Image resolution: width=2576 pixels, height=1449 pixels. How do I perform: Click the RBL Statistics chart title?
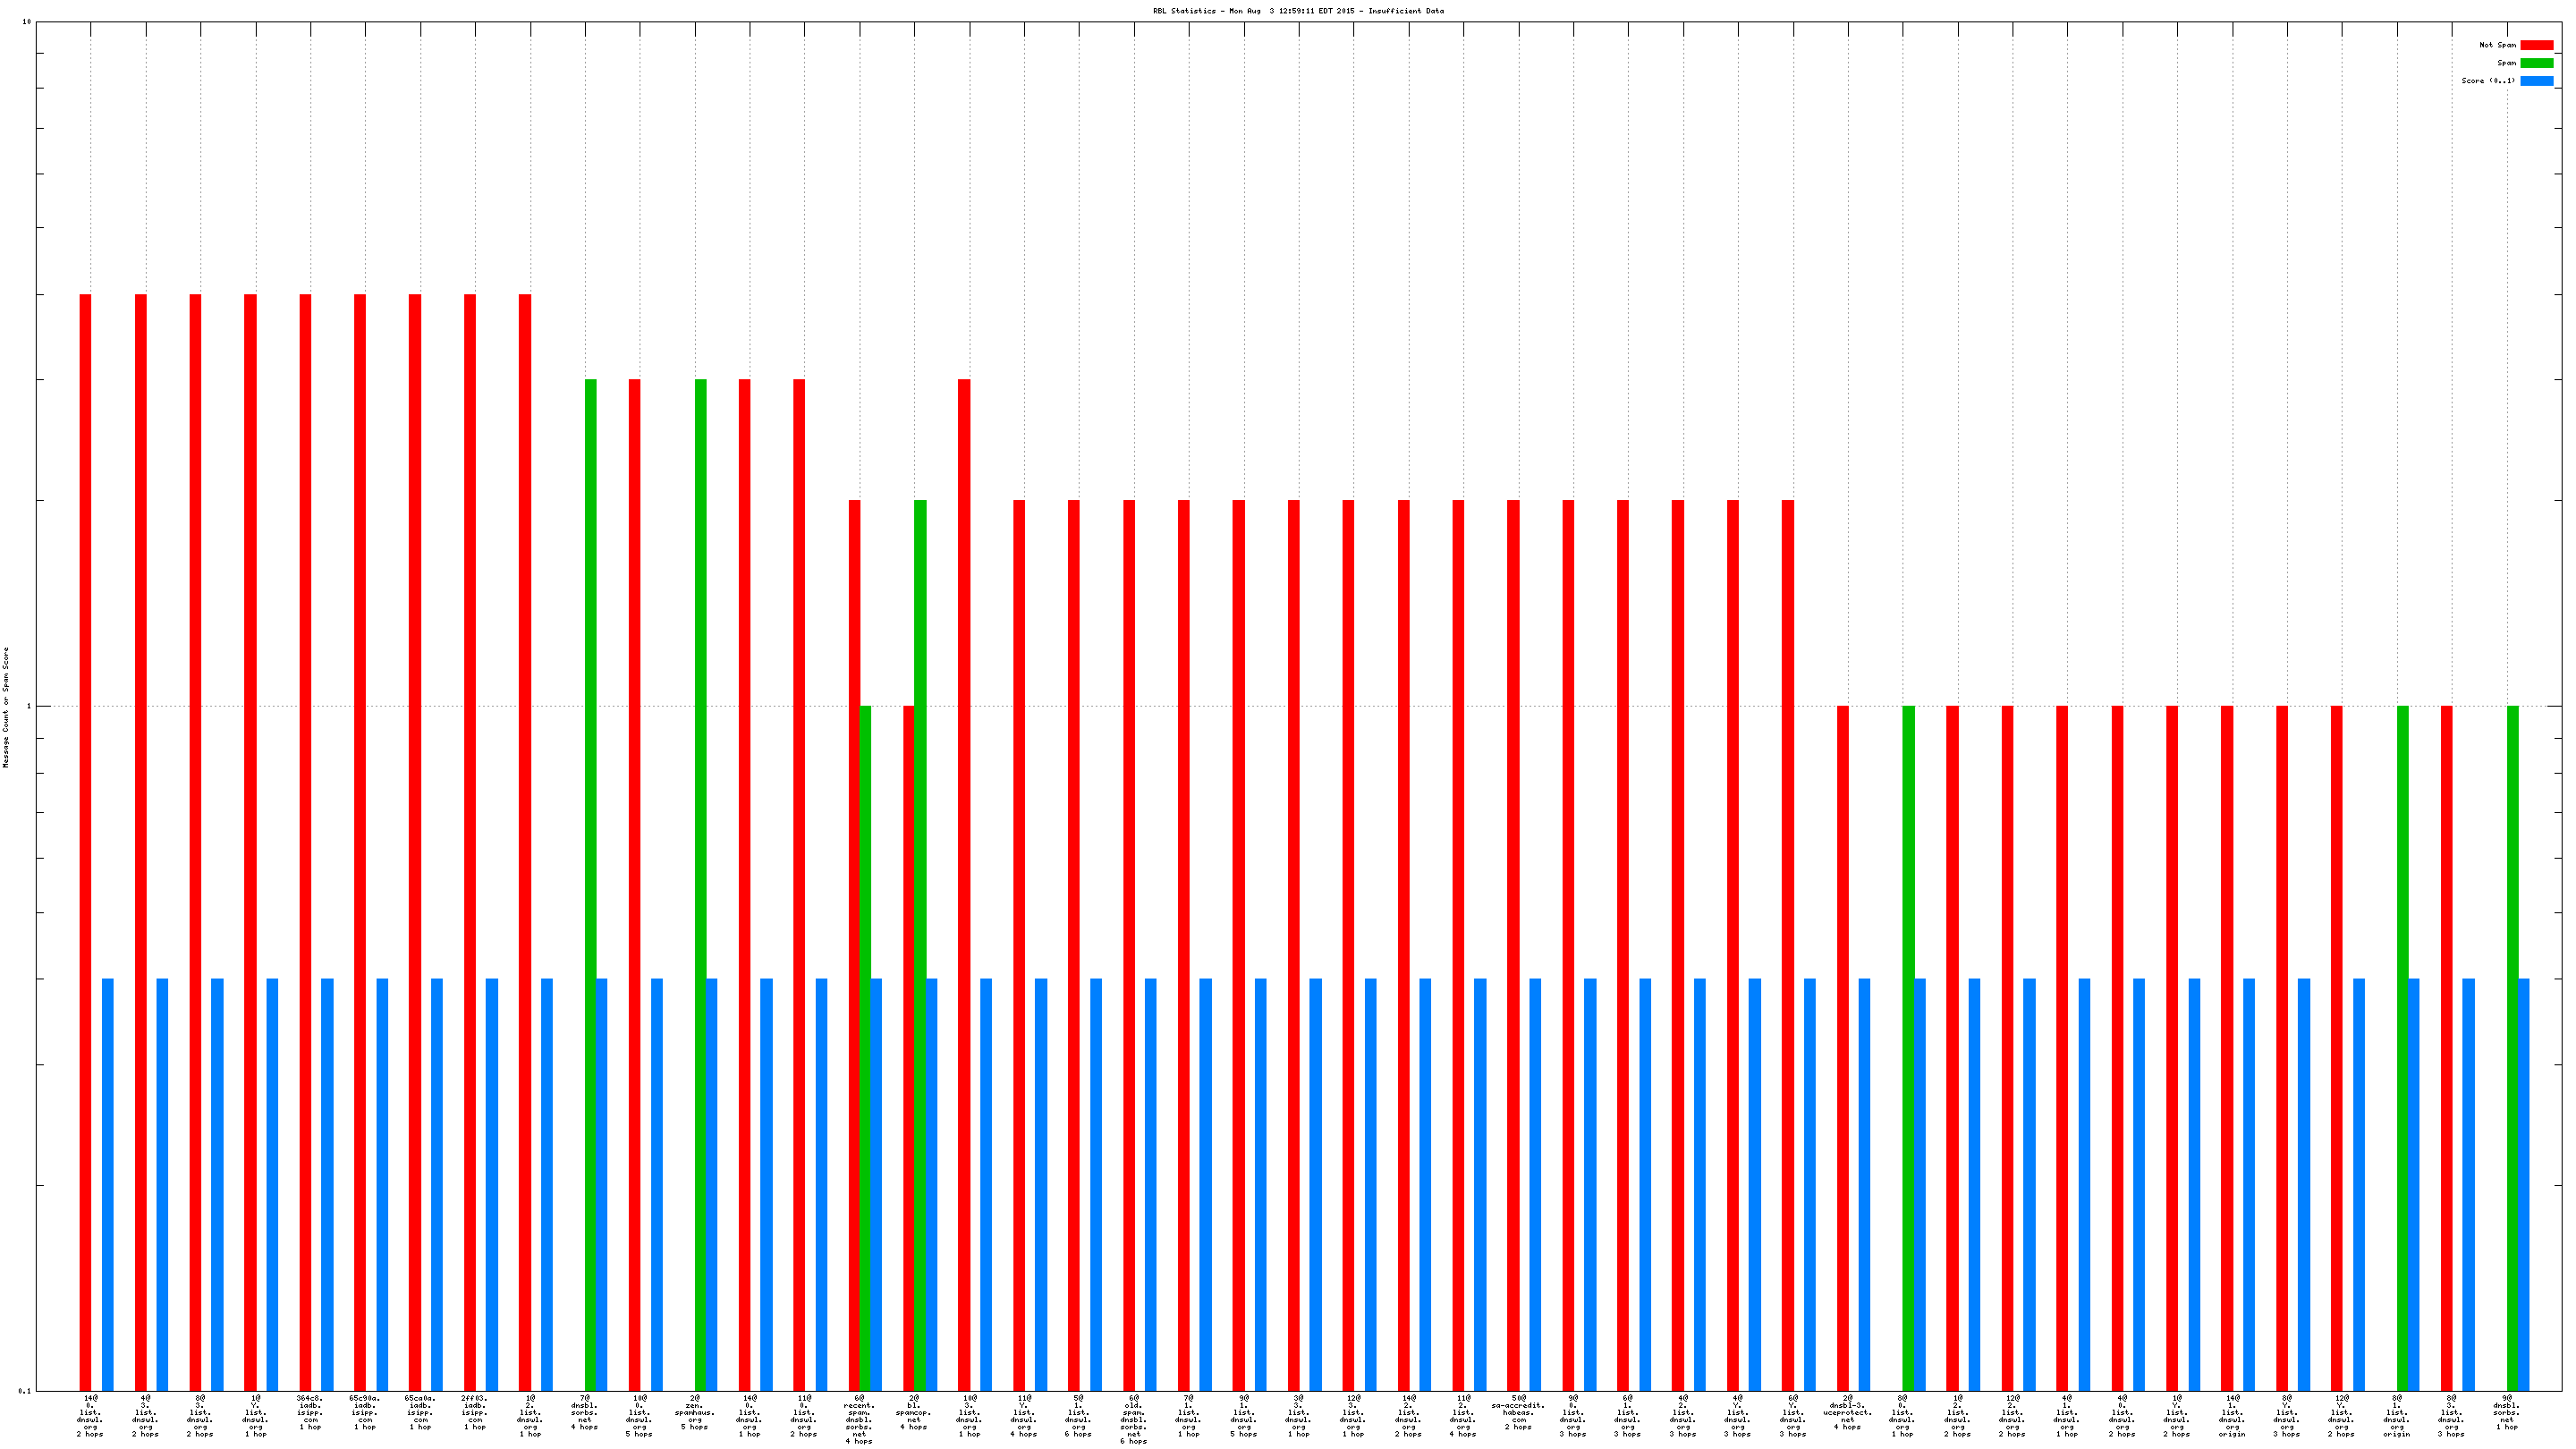pyautogui.click(x=1298, y=11)
